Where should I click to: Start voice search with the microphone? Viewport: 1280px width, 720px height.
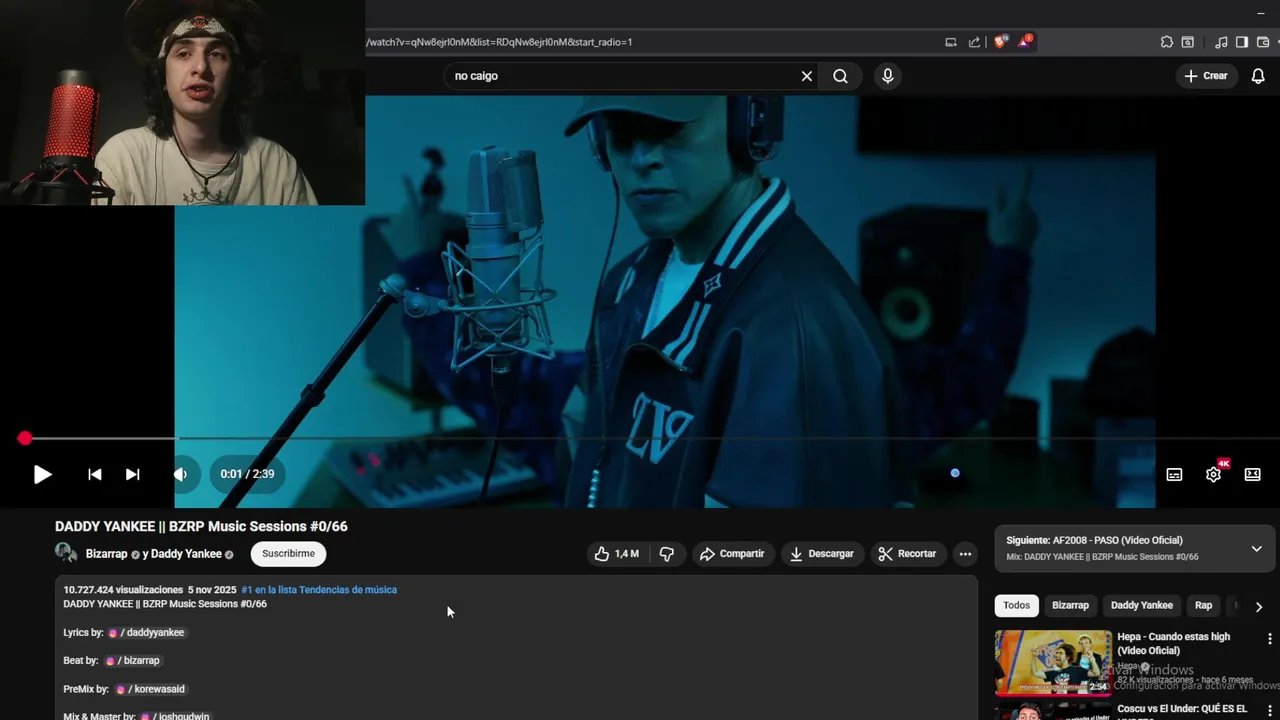[887, 76]
